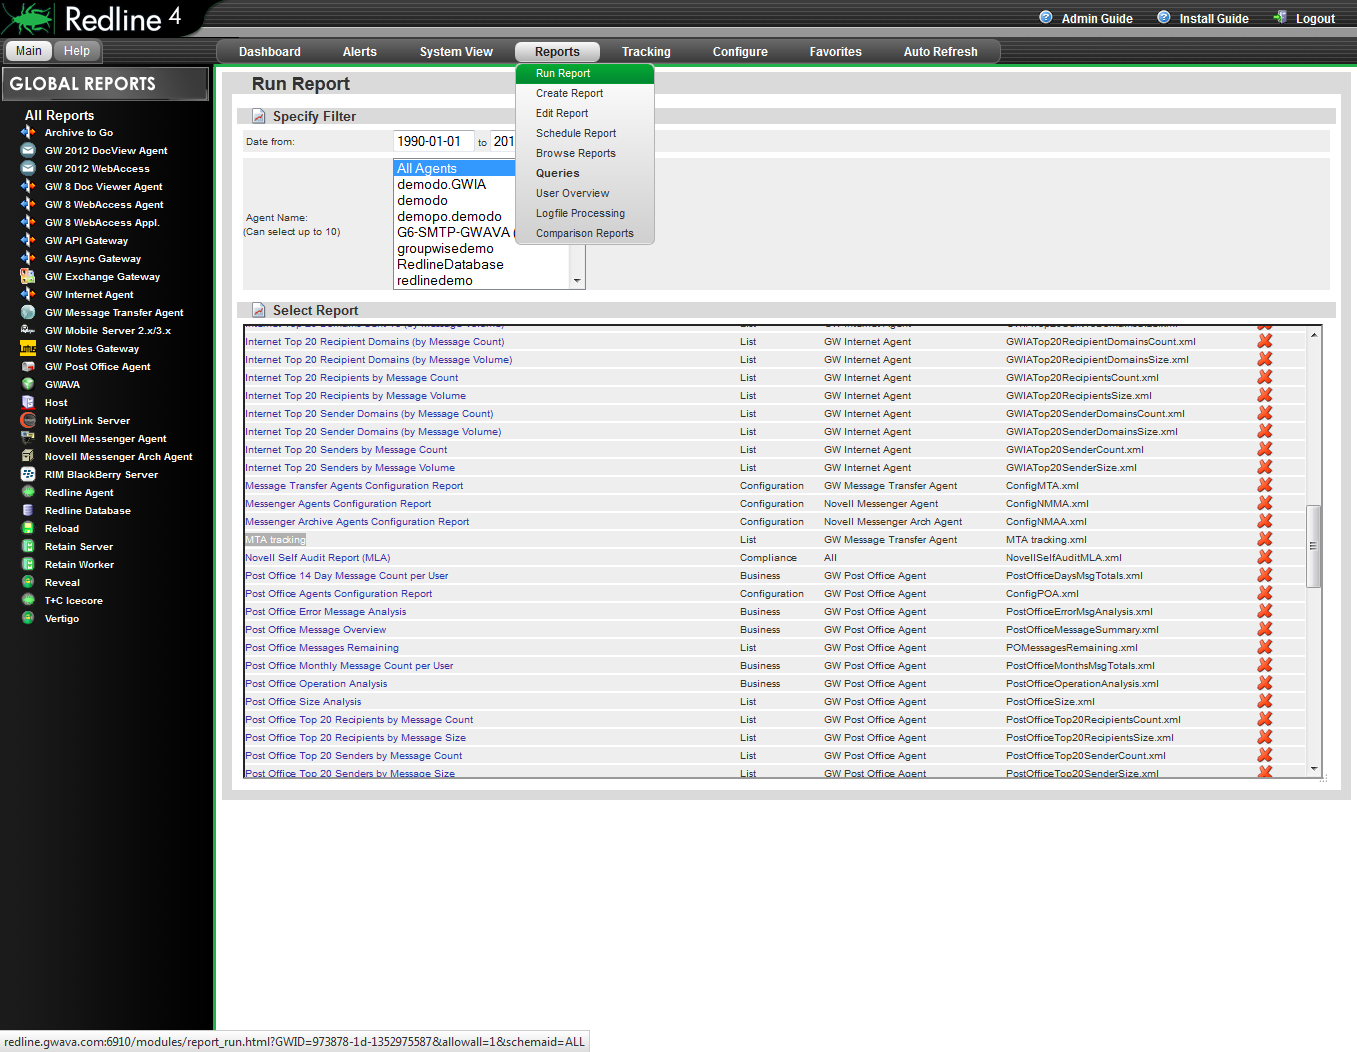Open Messenger Archive Agents Configuration Report link
Viewport: 1357px width, 1052px height.
point(358,522)
